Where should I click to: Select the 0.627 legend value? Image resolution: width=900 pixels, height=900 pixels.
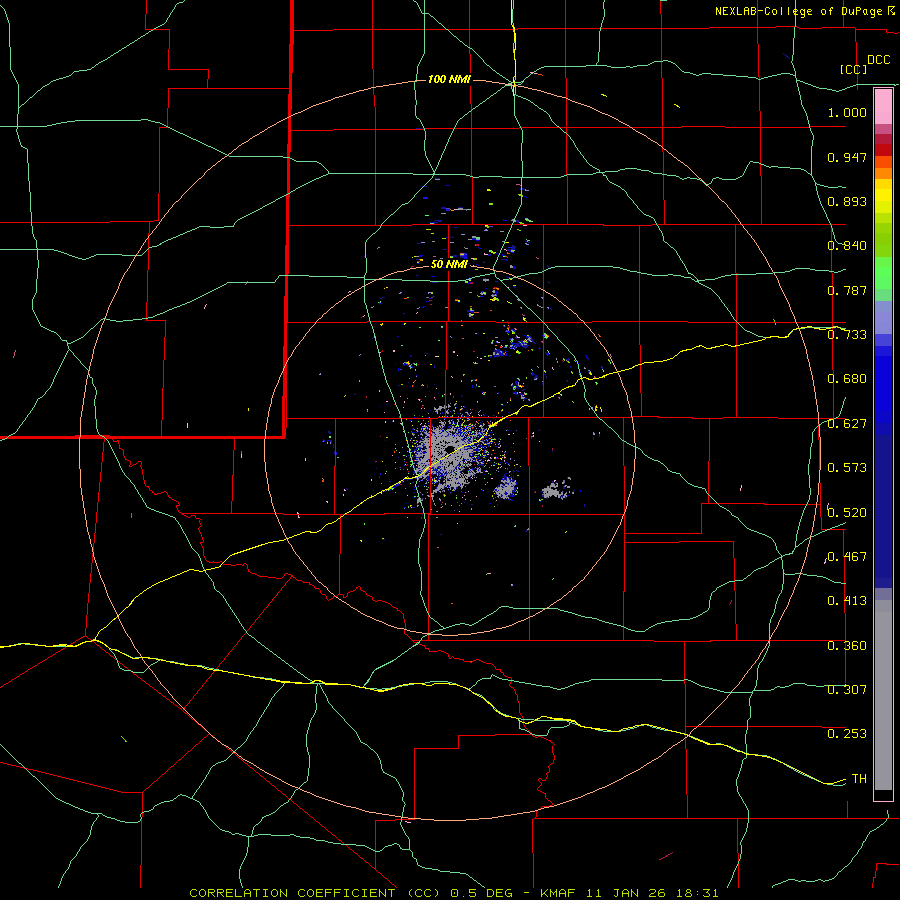coord(847,424)
